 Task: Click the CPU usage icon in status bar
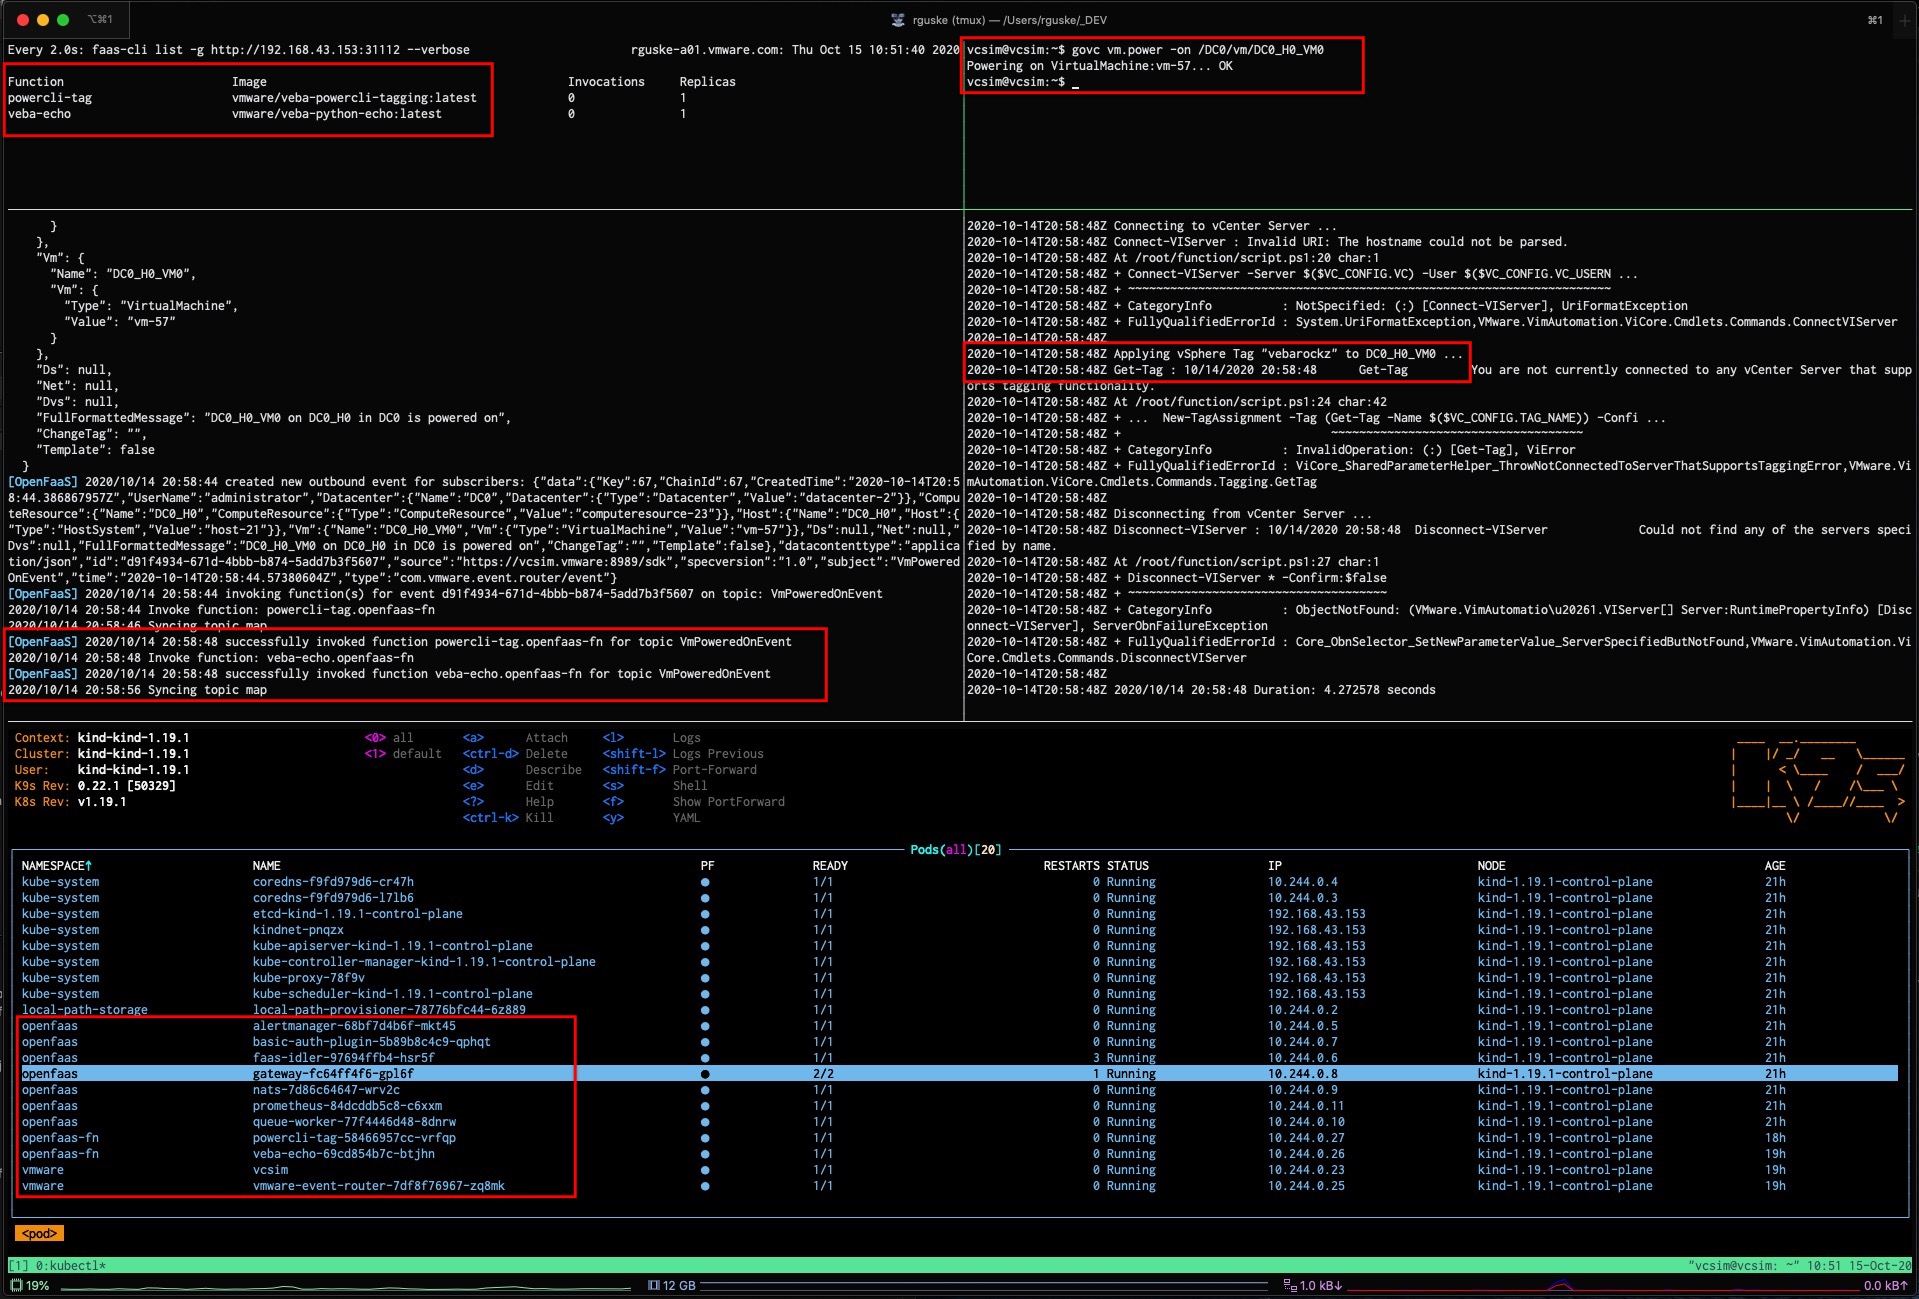point(16,1286)
